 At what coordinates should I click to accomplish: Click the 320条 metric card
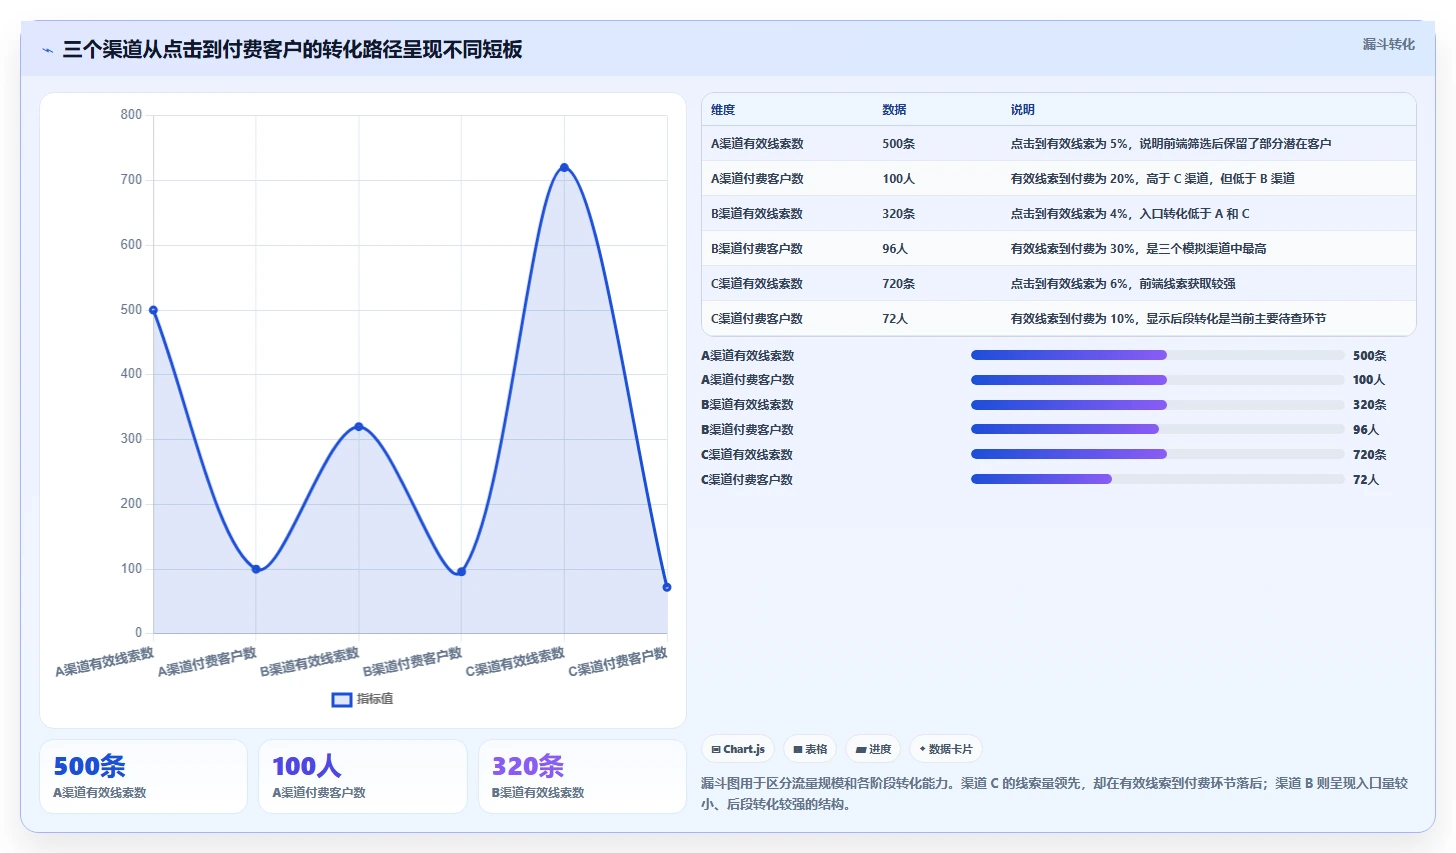[582, 777]
